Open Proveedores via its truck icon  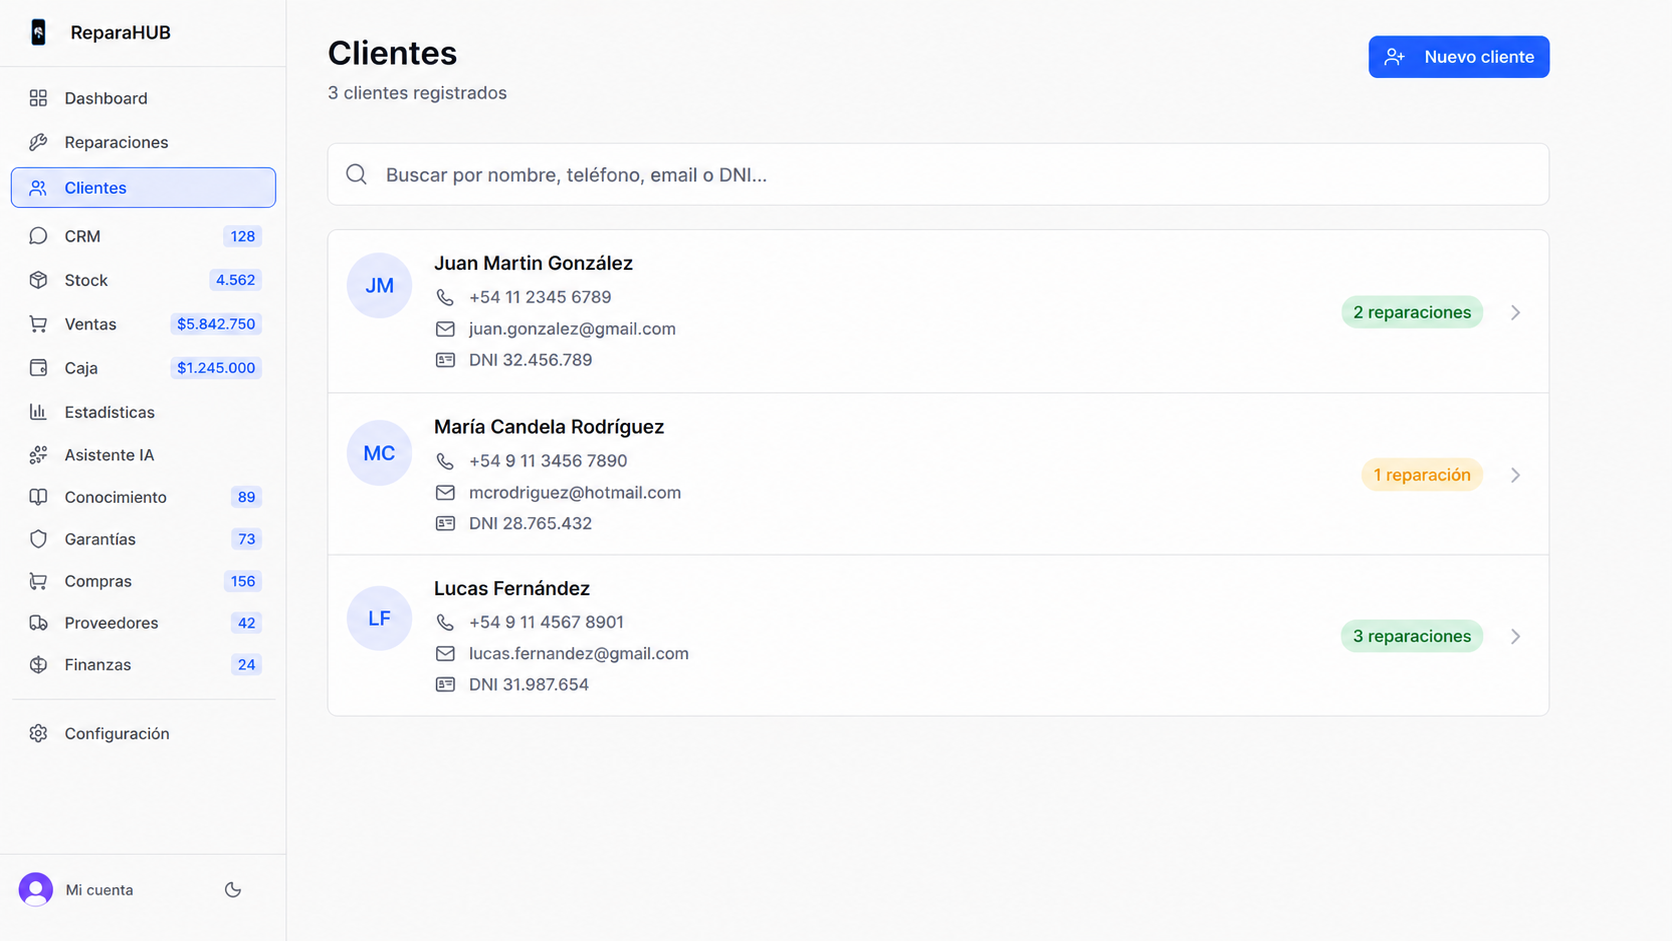pyautogui.click(x=38, y=623)
